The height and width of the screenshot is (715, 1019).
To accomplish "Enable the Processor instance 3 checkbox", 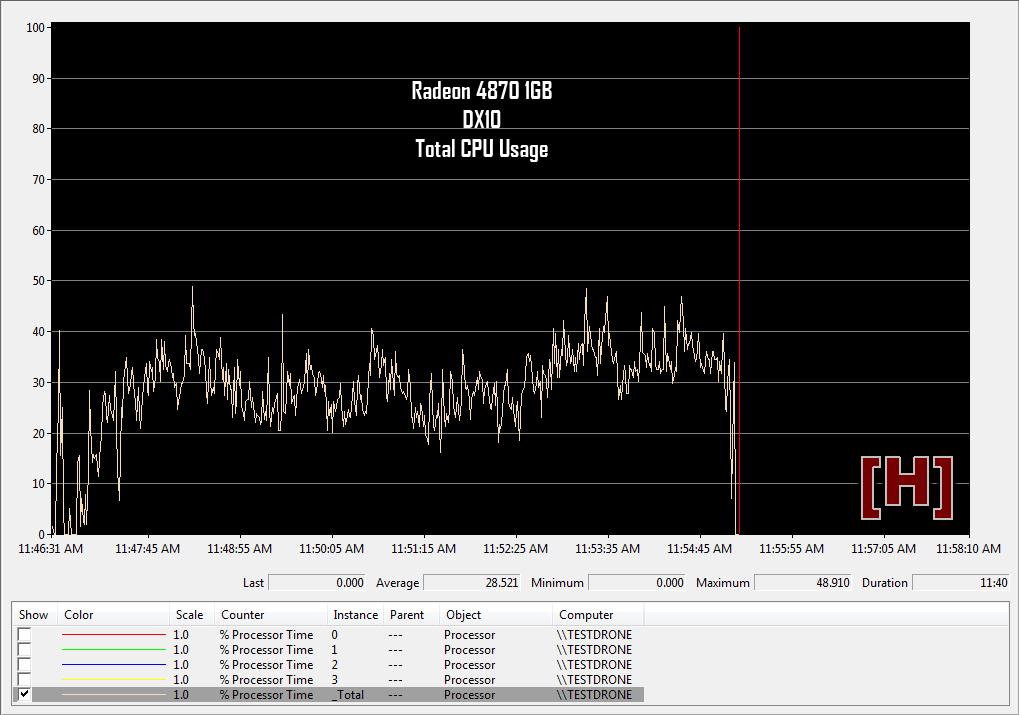I will pos(24,679).
